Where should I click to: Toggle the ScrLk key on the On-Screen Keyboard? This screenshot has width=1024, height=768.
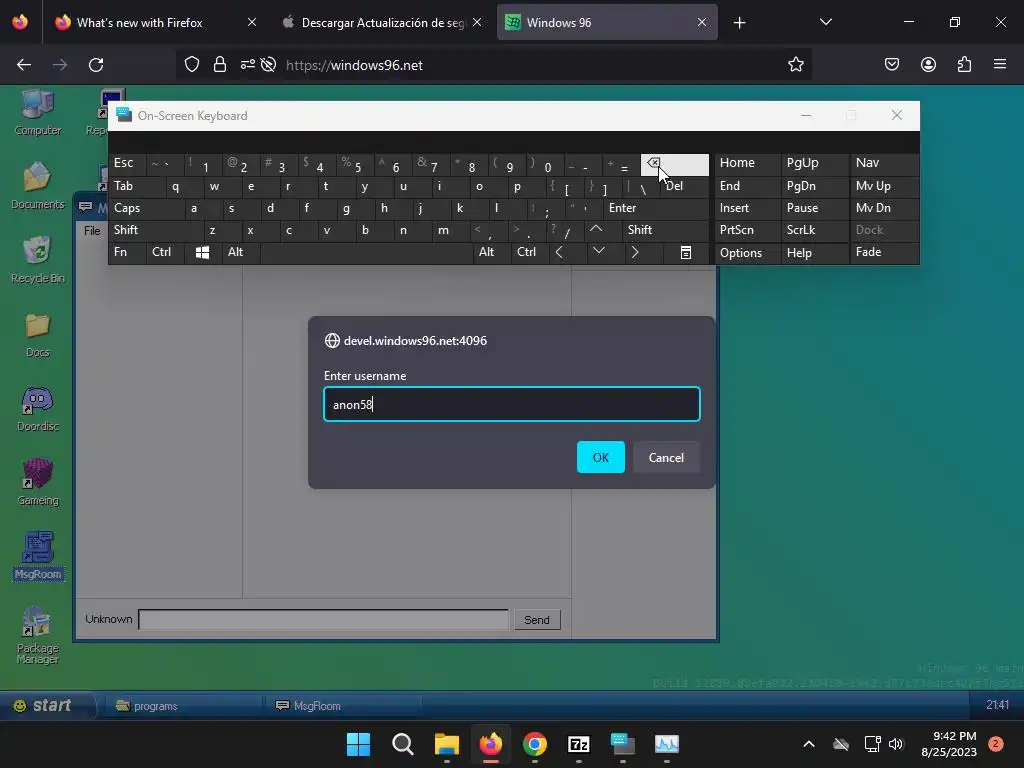(814, 230)
